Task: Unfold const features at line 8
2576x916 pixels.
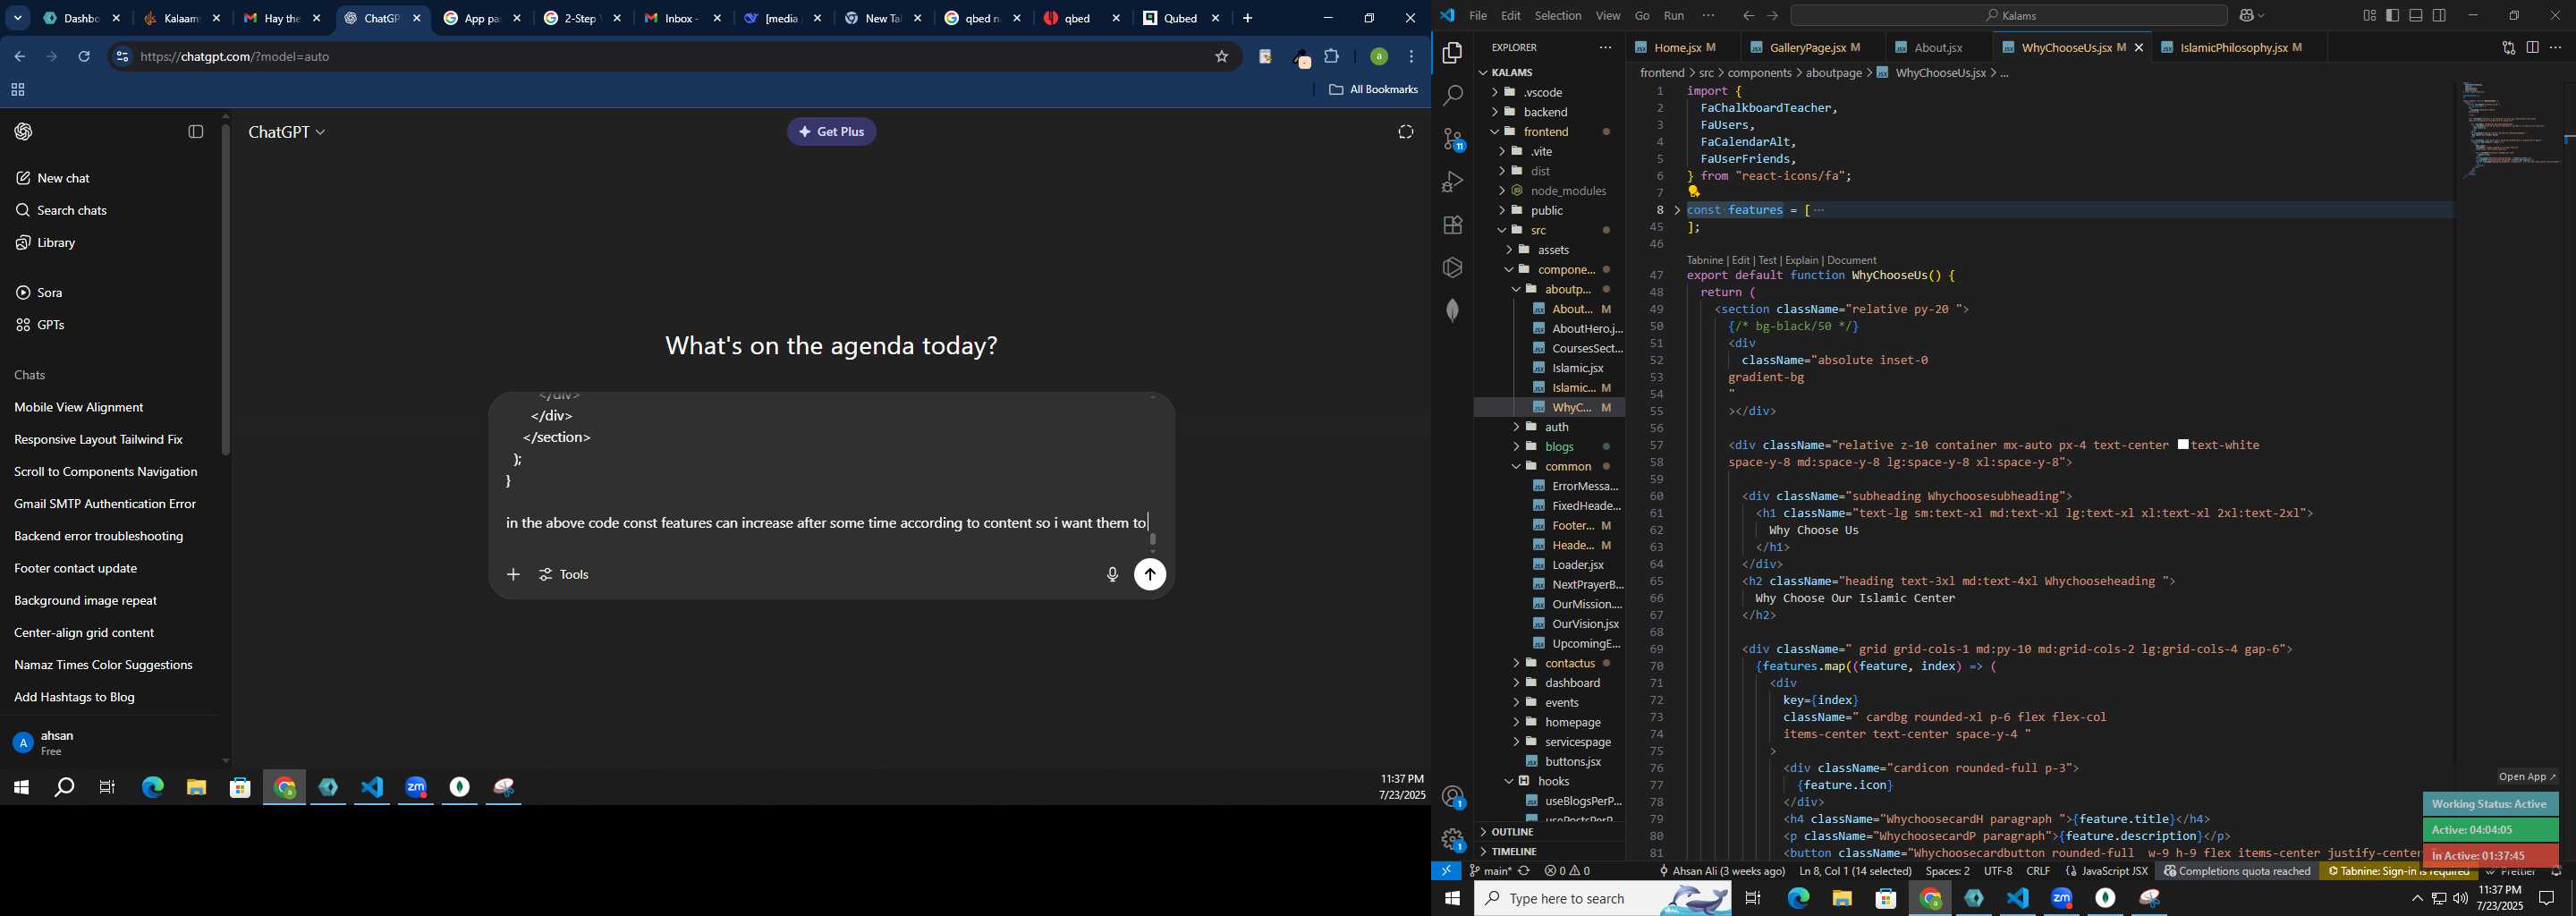Action: tap(1677, 210)
